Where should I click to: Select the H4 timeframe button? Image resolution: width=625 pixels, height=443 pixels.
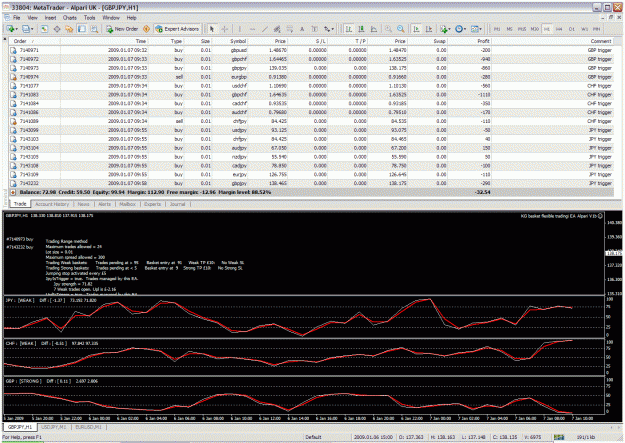pyautogui.click(x=559, y=29)
